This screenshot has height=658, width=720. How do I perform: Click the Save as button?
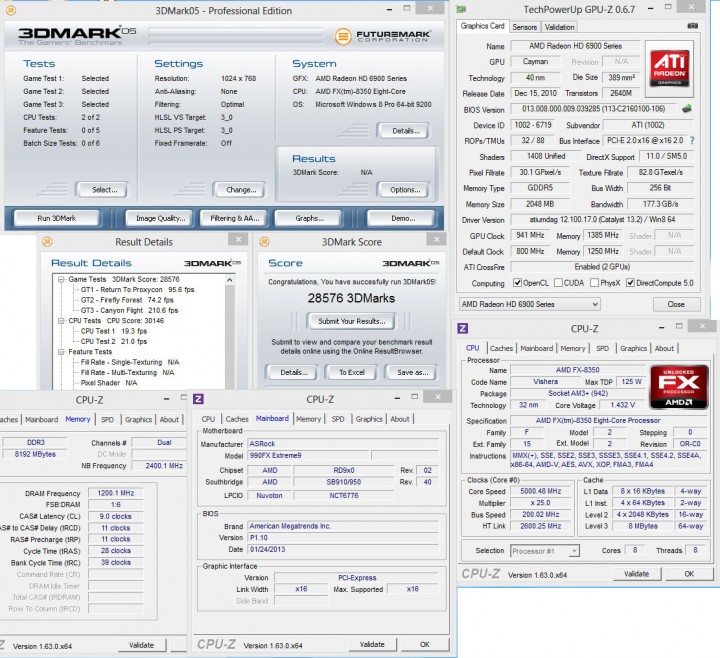tap(412, 372)
